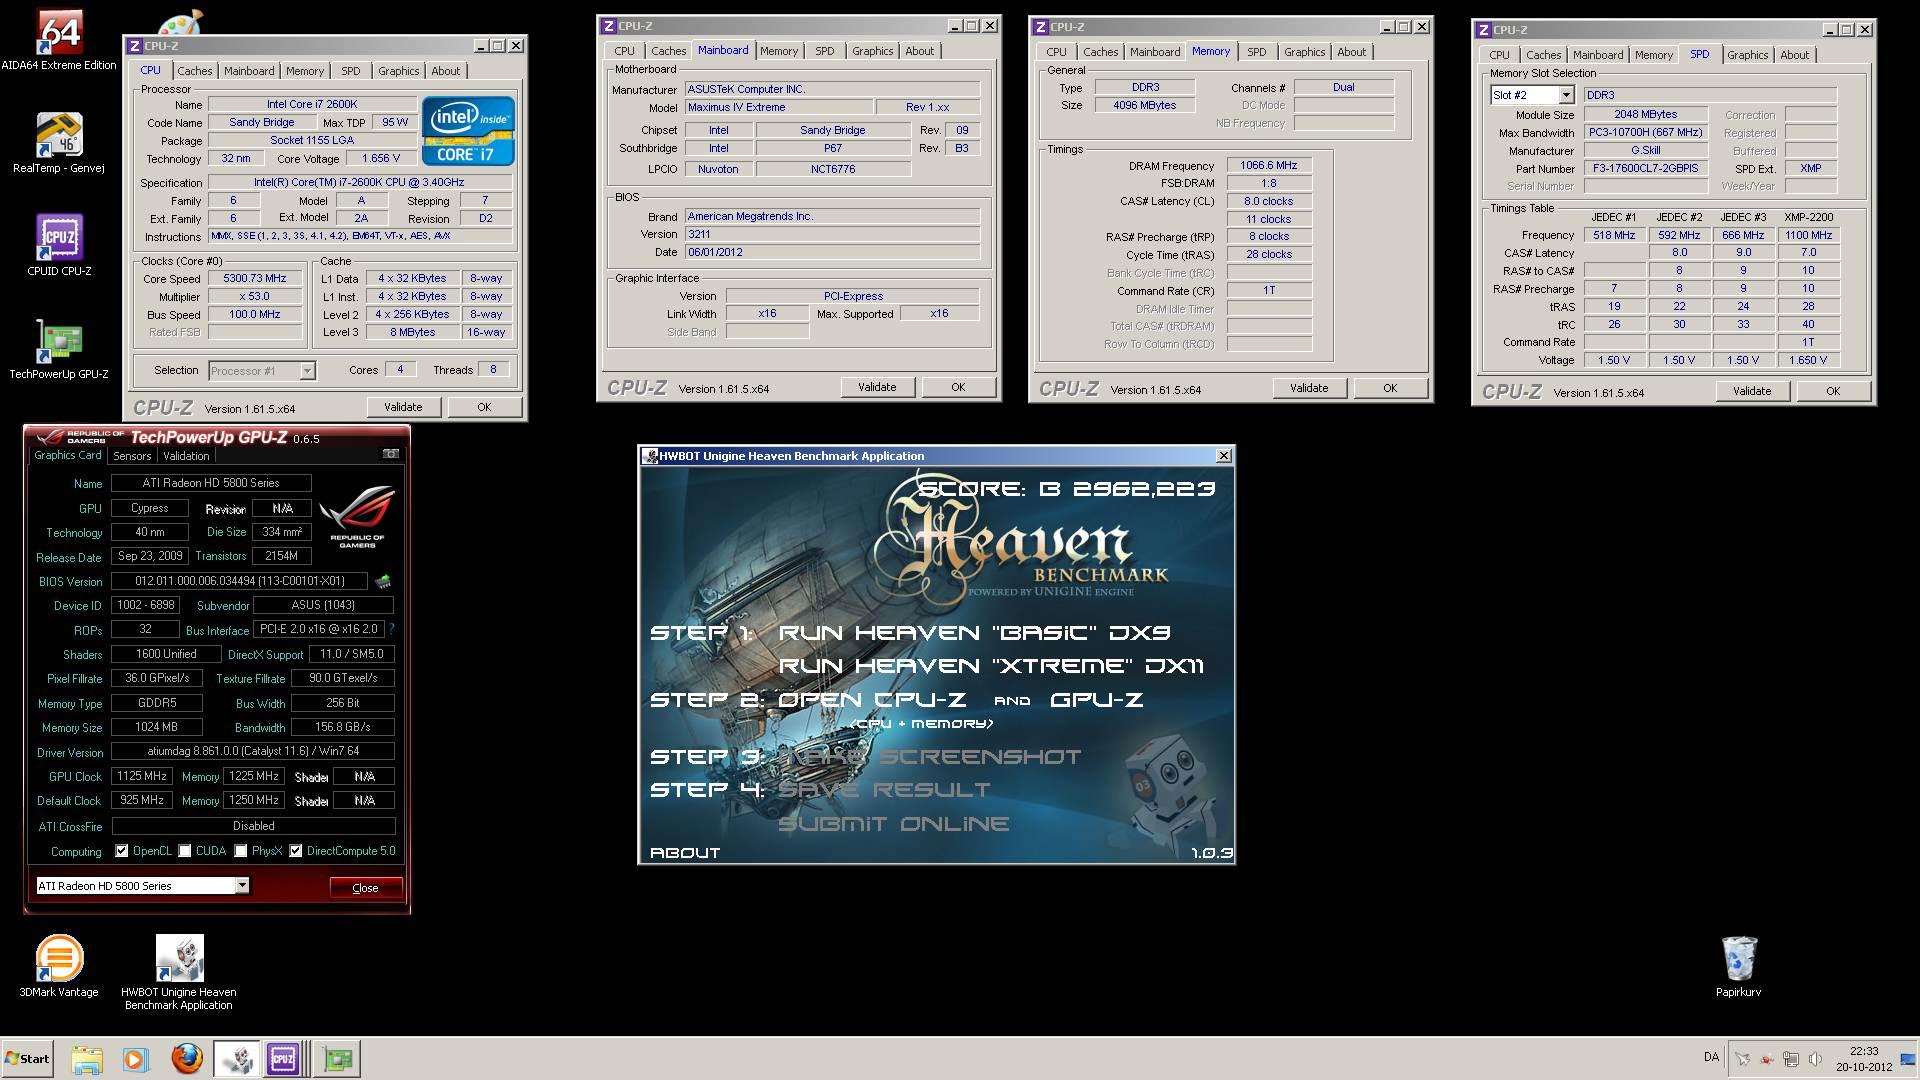Click the Model field Maximus IV Extreme
1920x1080 pixels.
tap(778, 107)
